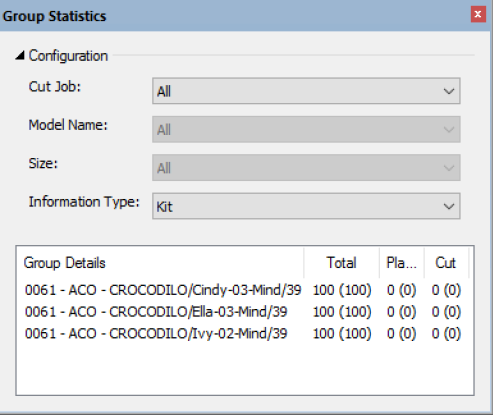Sort by Group Details column header
493x415 pixels.
[x=160, y=263]
